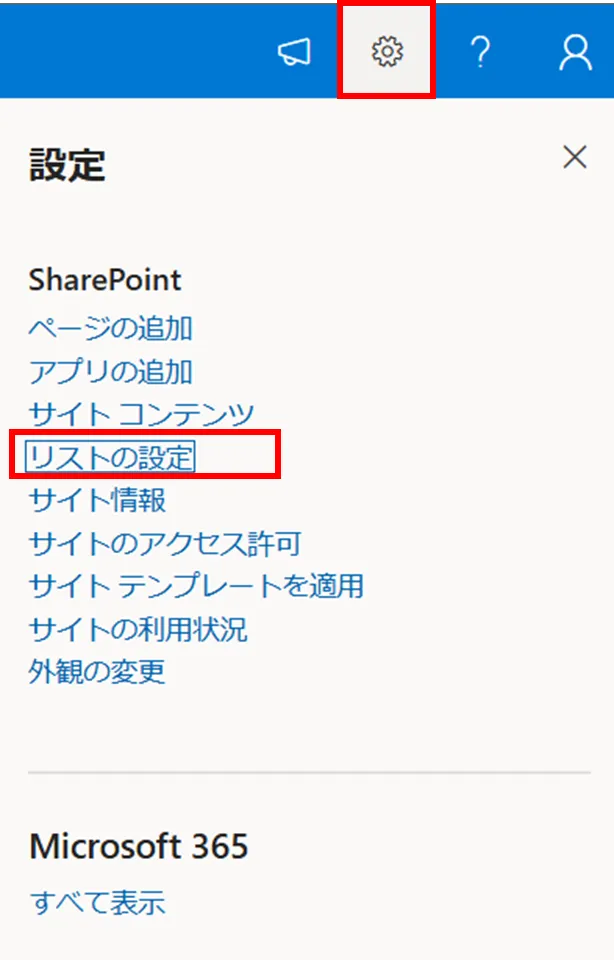Screen dimensions: 614x960
Task: Close the 設定 panel
Action: pyautogui.click(x=574, y=157)
